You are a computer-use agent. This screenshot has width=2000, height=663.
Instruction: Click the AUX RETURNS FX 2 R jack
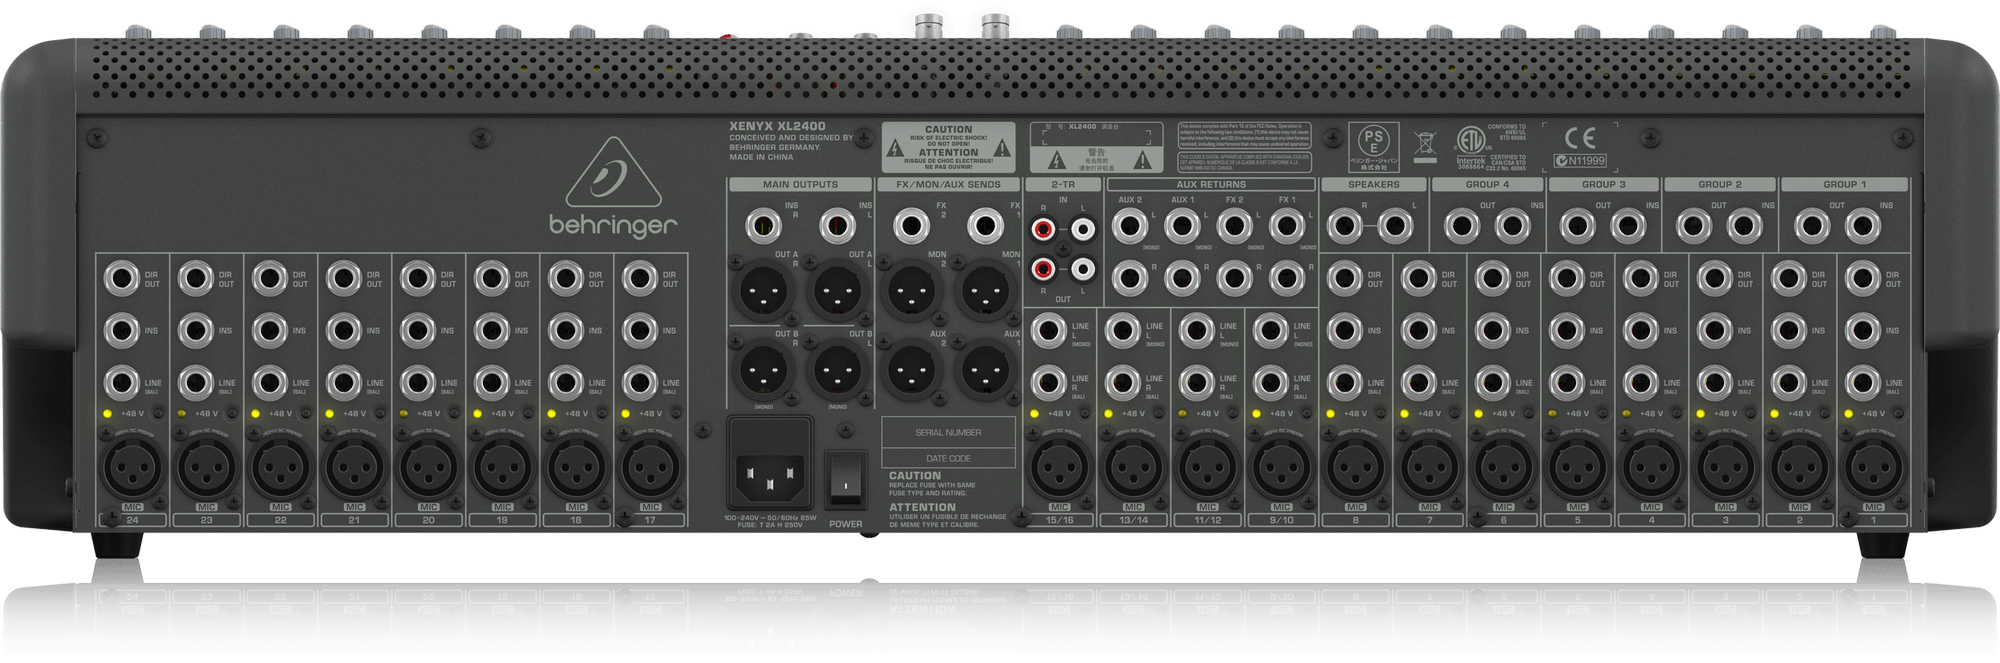[x=1234, y=277]
